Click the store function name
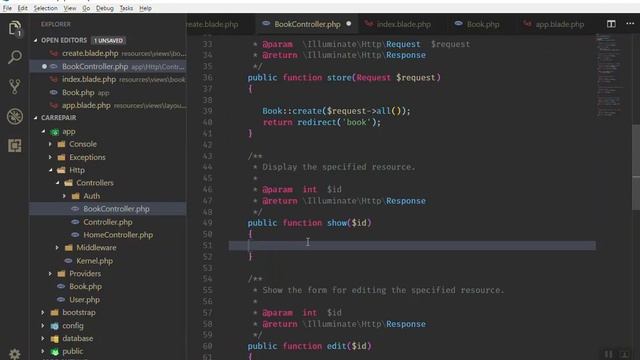640x360 pixels. (x=339, y=78)
